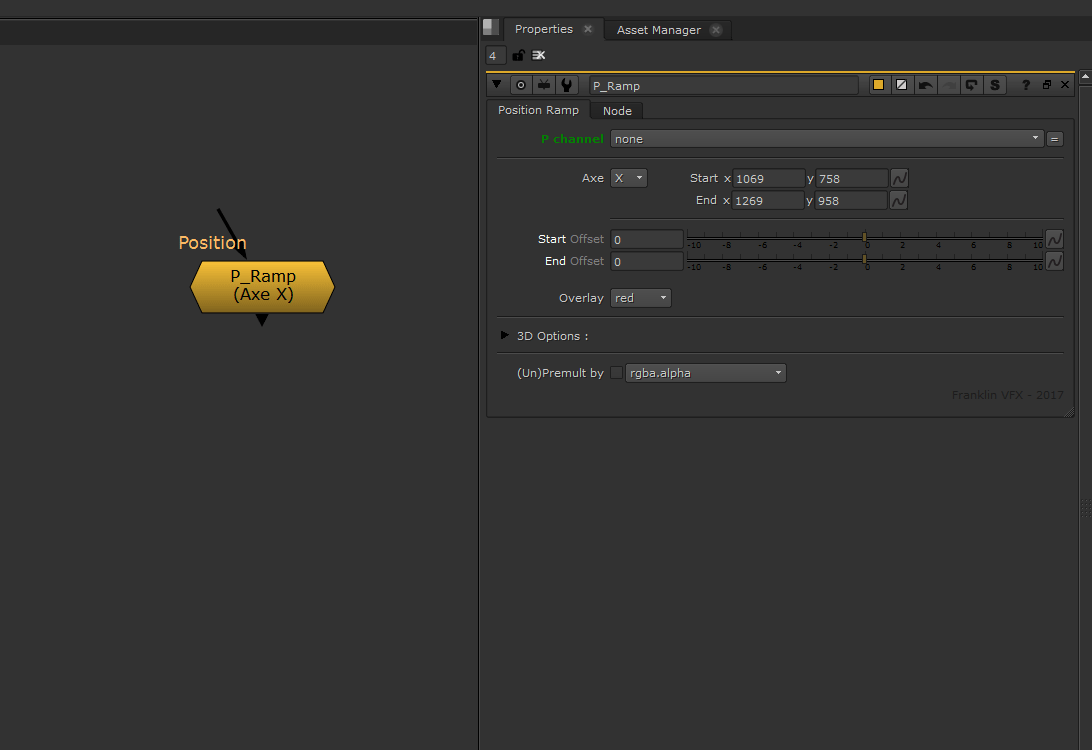Click the clear all panels icon
The height and width of the screenshot is (750, 1092).
click(538, 55)
